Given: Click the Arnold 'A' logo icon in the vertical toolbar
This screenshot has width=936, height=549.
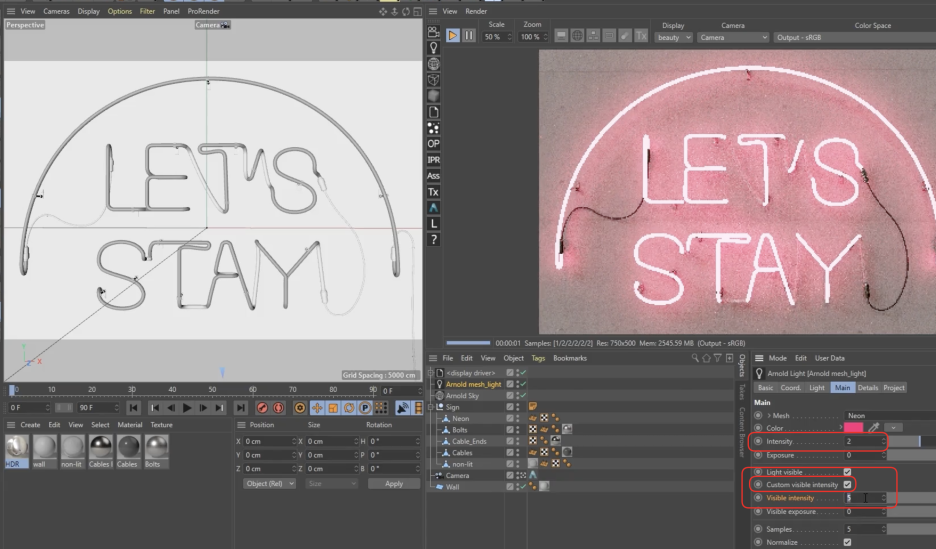Looking at the screenshot, I should (x=433, y=208).
